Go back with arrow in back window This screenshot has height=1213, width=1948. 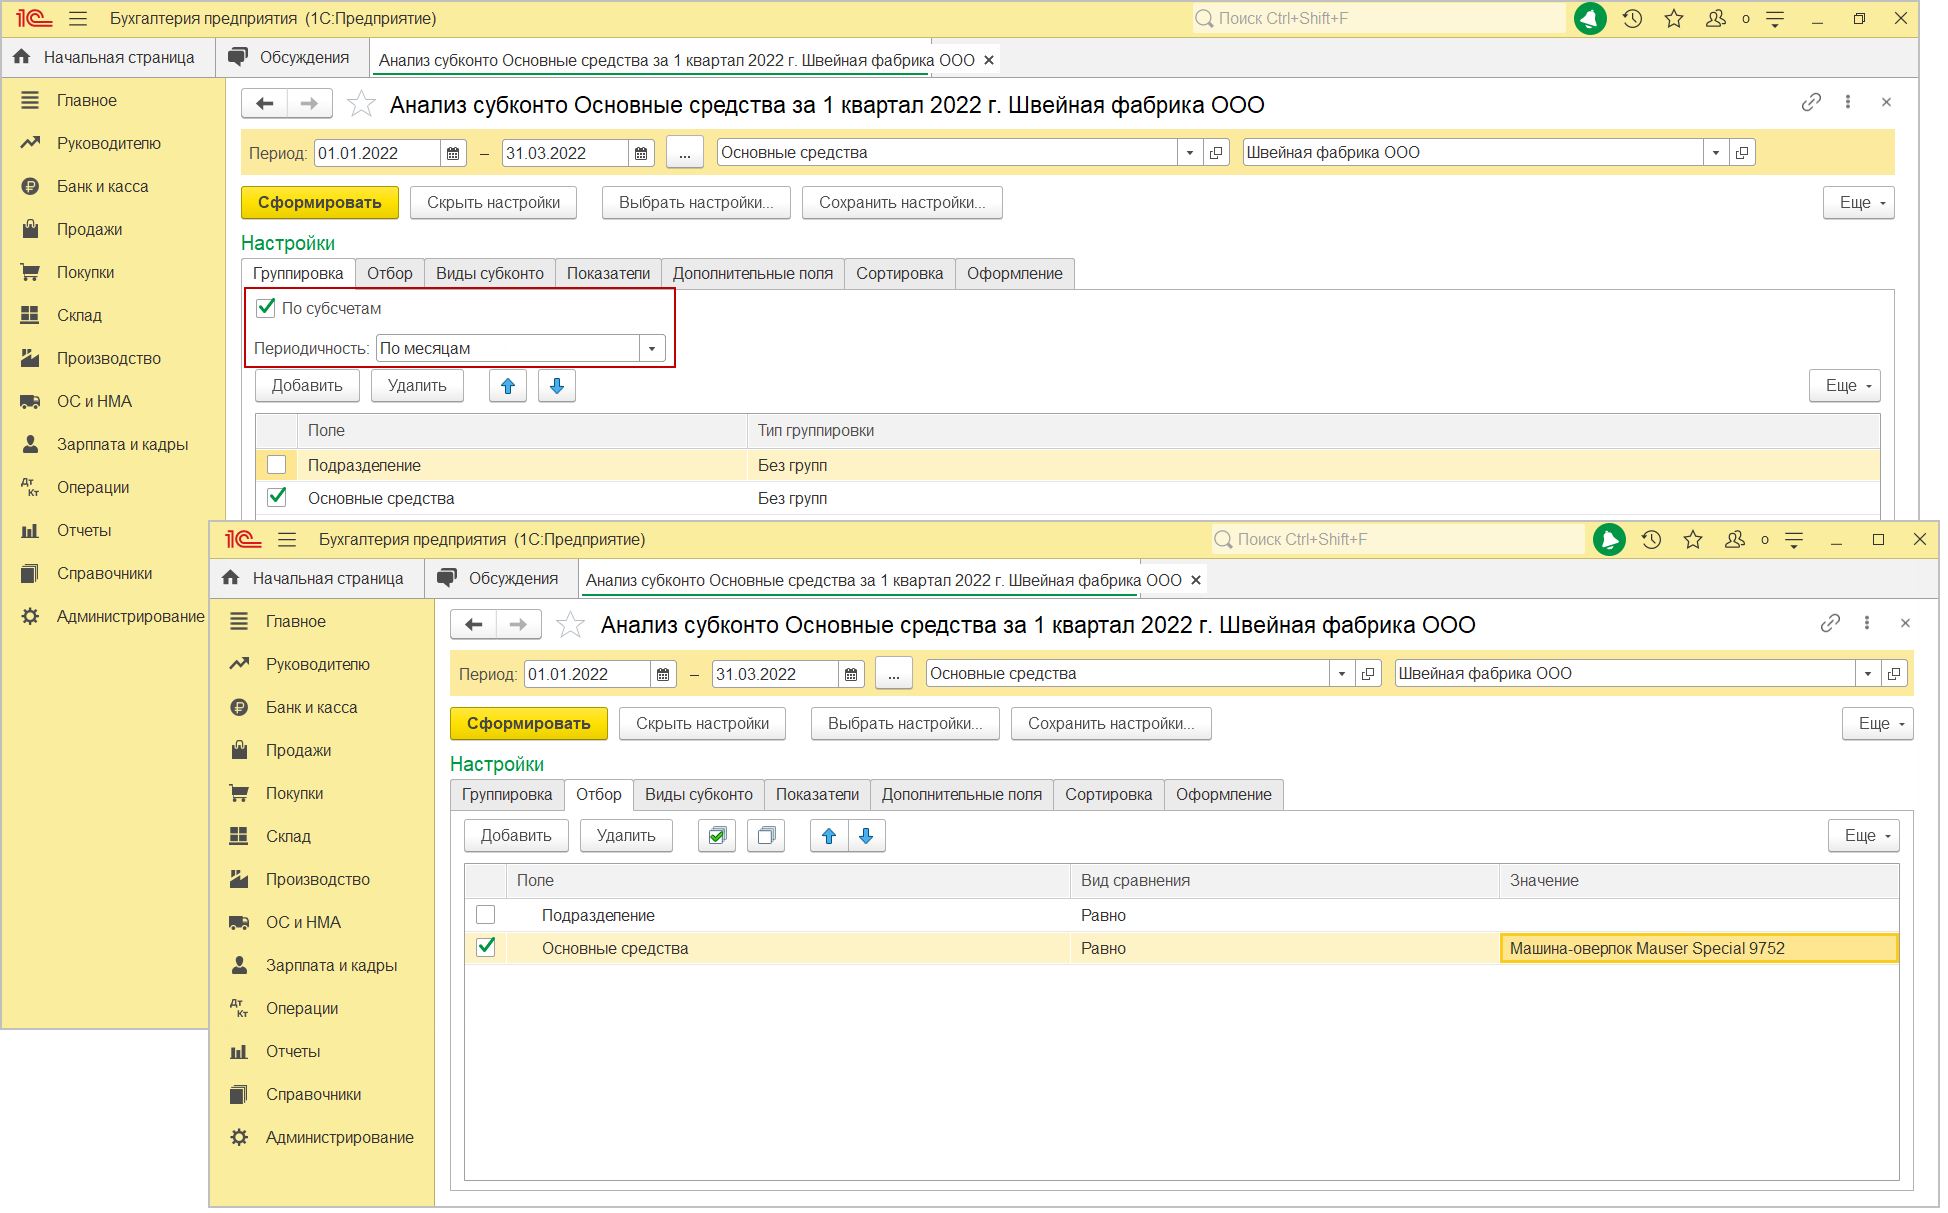point(265,104)
